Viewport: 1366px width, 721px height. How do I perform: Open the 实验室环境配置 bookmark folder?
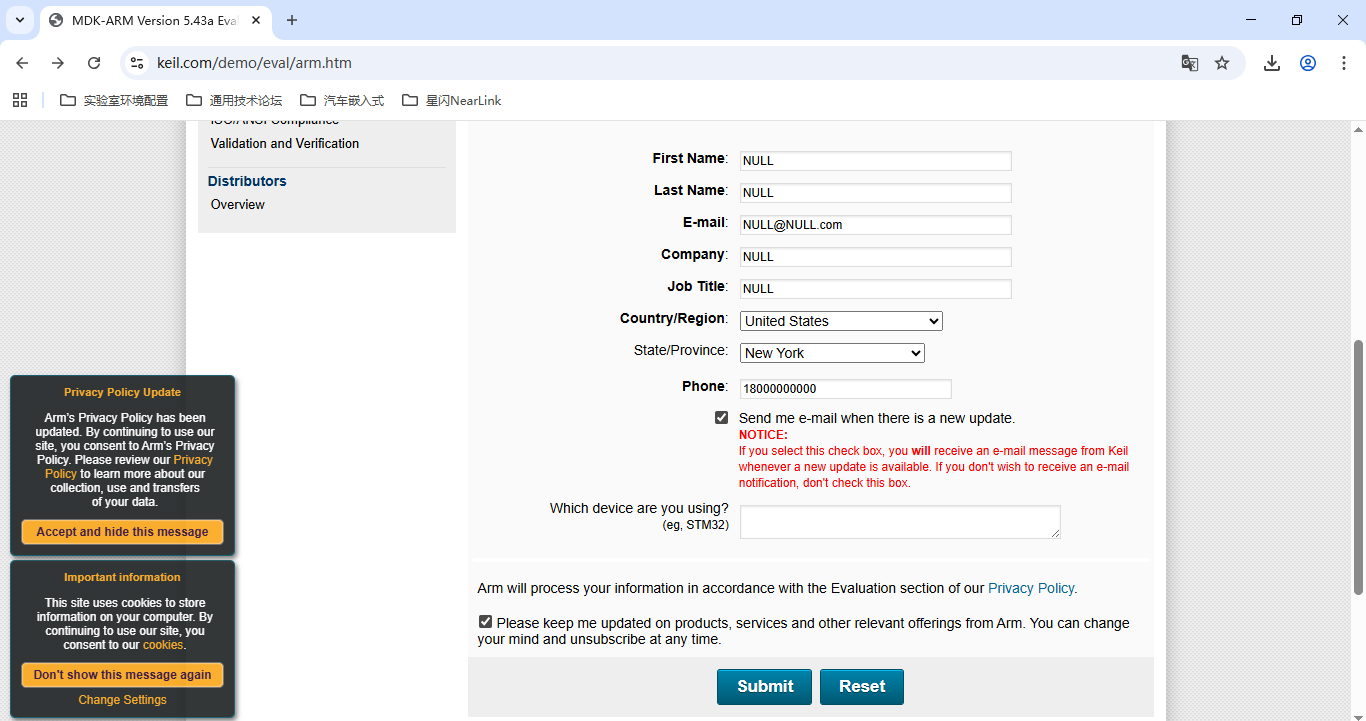click(x=114, y=100)
